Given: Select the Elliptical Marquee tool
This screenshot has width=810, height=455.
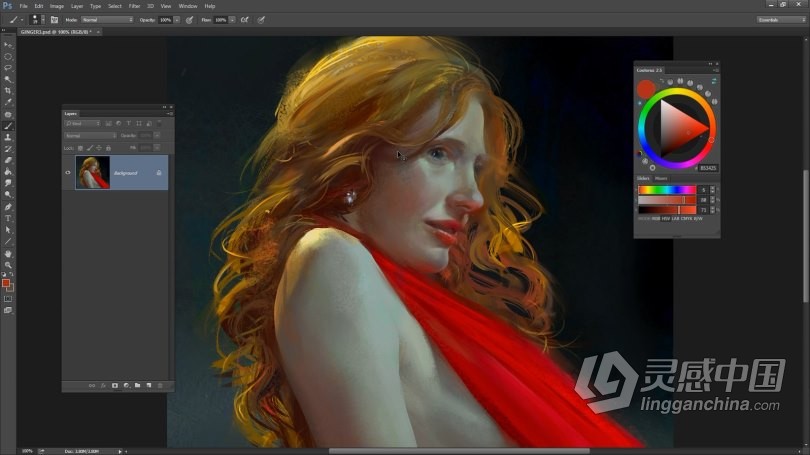Looking at the screenshot, I should [x=8, y=56].
